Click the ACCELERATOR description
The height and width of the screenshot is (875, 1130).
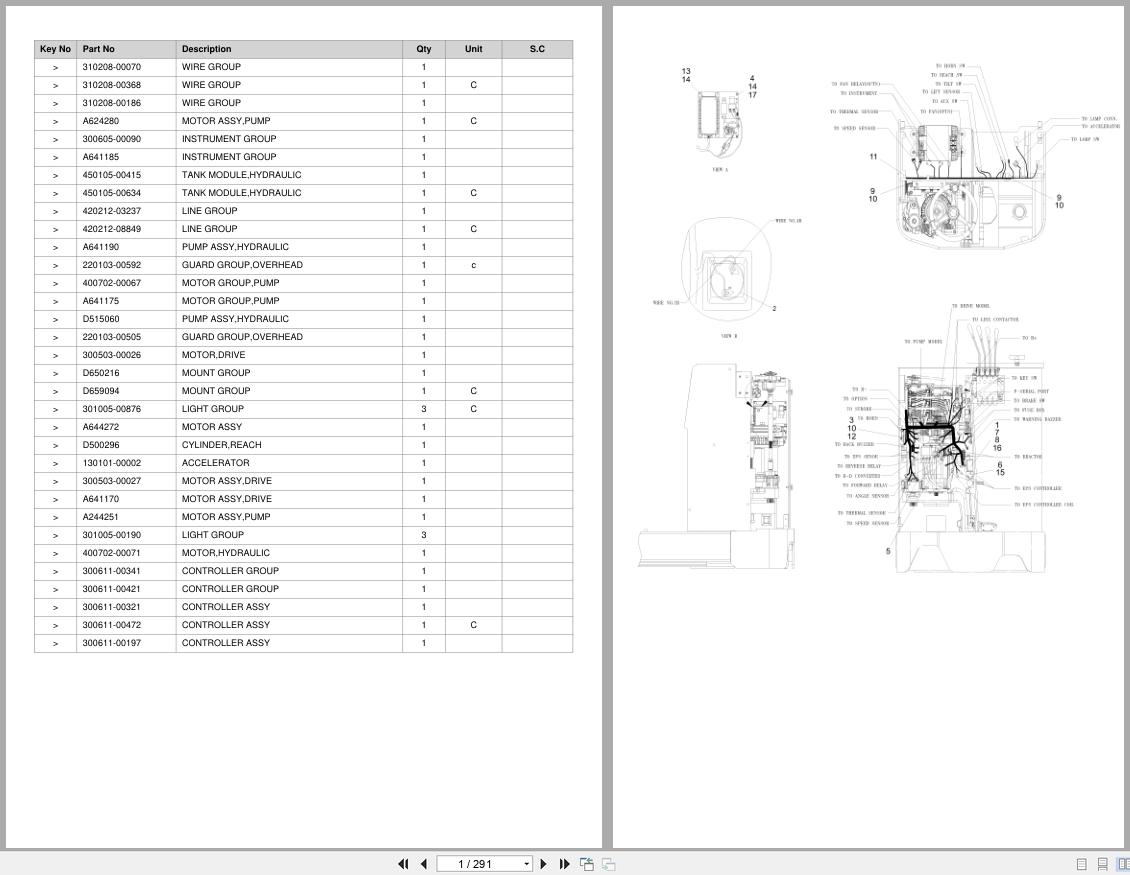pyautogui.click(x=215, y=463)
